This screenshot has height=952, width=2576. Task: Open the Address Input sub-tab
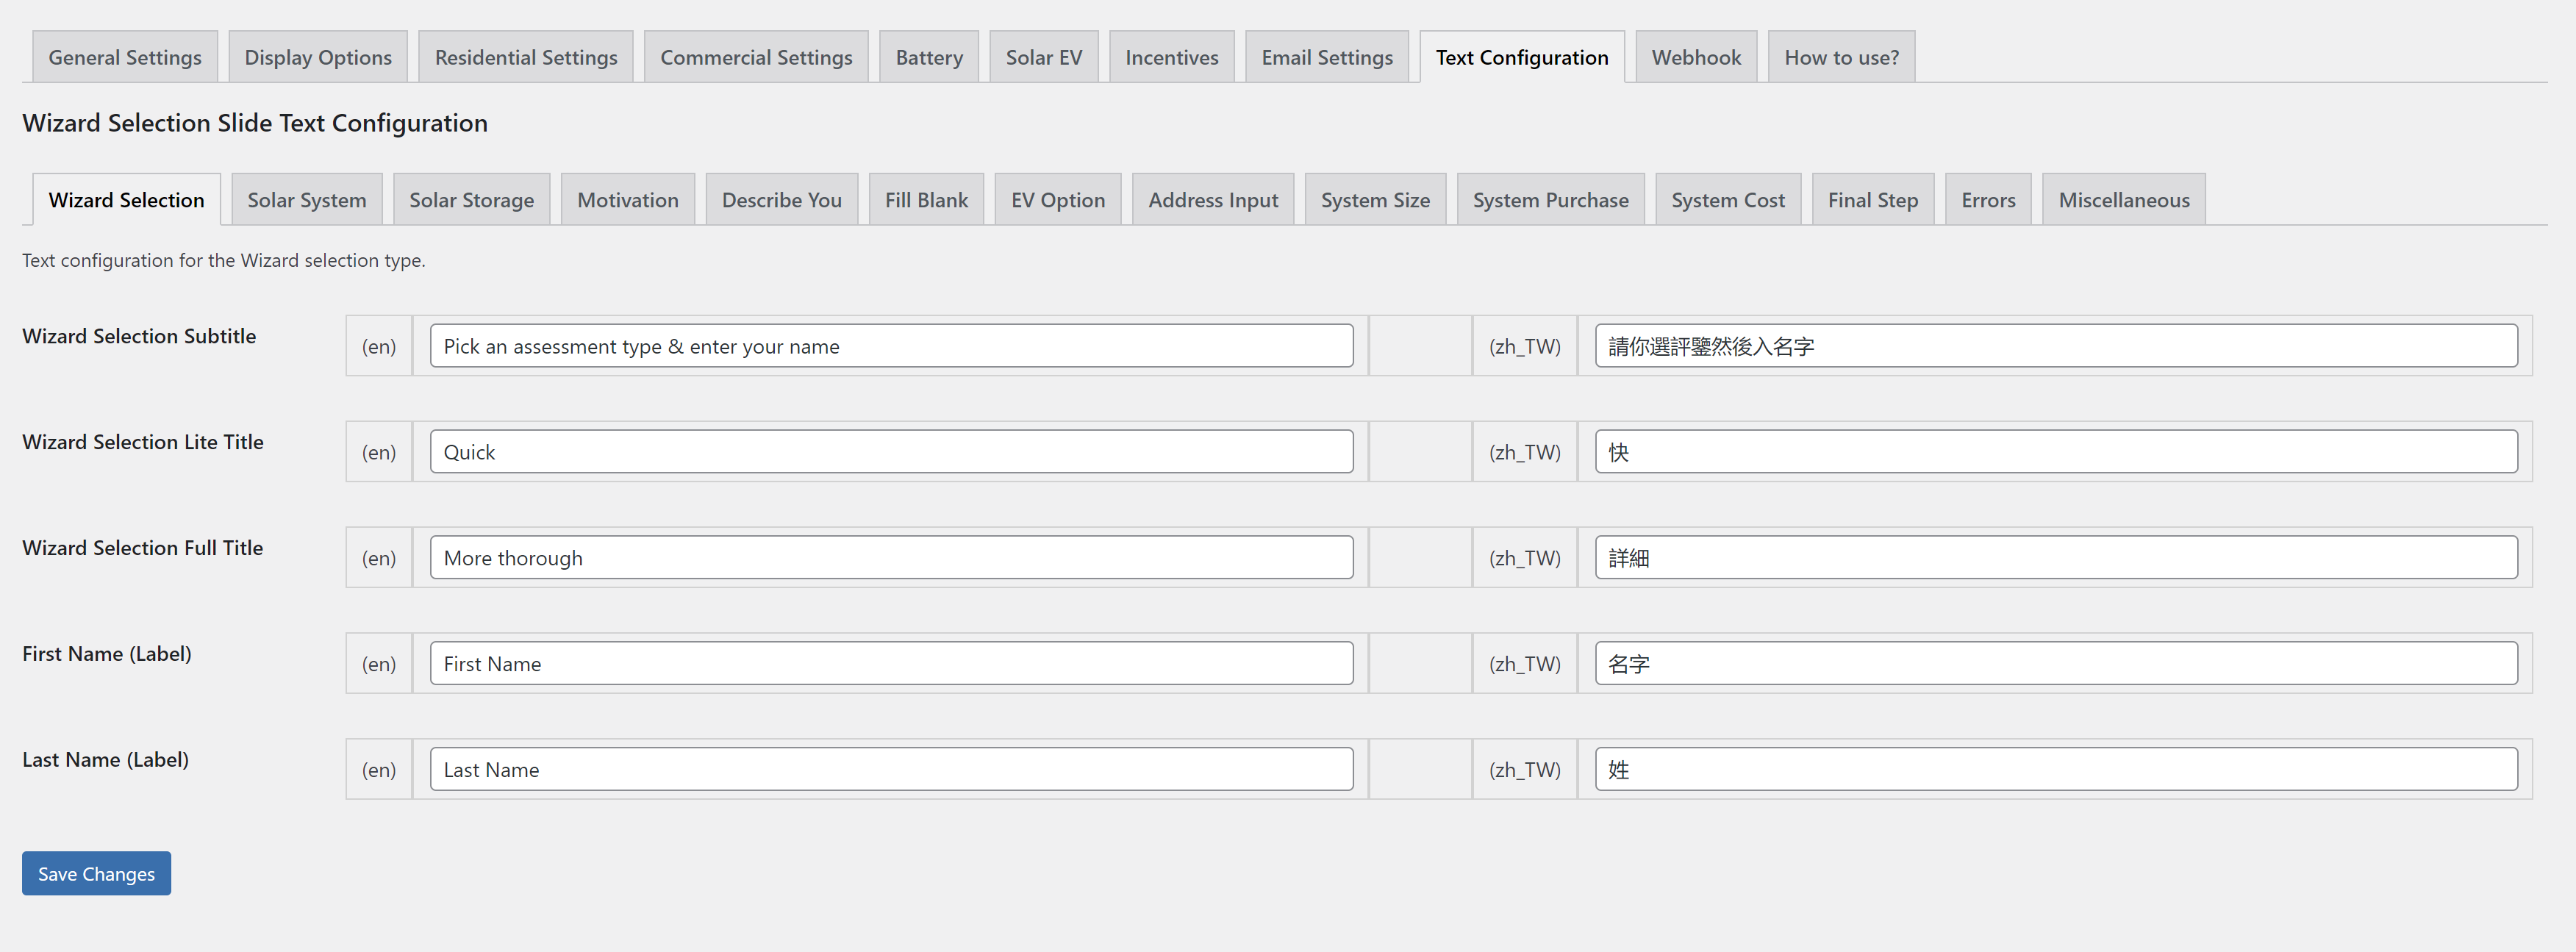1212,200
